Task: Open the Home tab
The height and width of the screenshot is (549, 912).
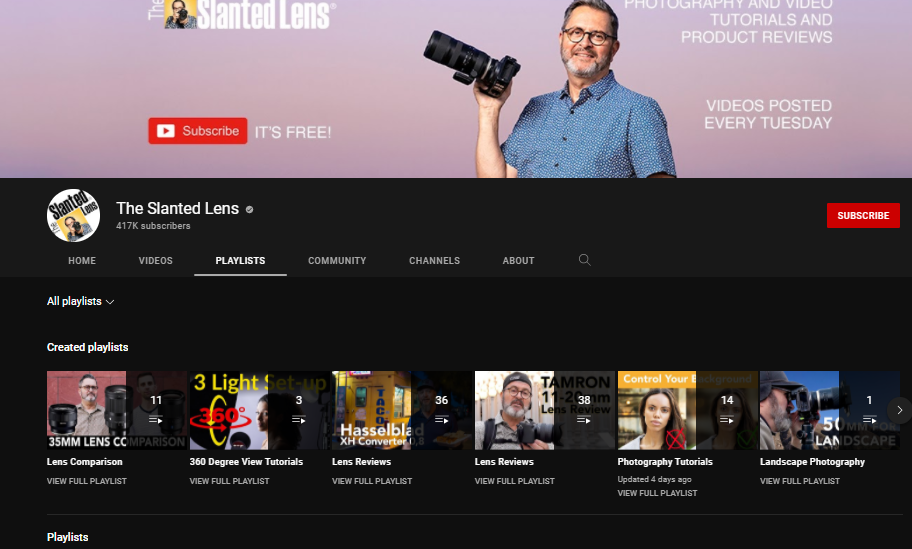Action: pyautogui.click(x=82, y=261)
